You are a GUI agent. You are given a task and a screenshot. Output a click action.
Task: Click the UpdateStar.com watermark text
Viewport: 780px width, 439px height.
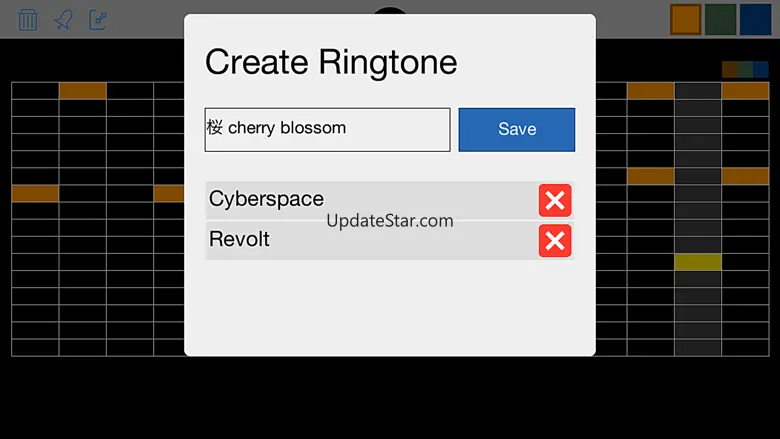tap(390, 221)
